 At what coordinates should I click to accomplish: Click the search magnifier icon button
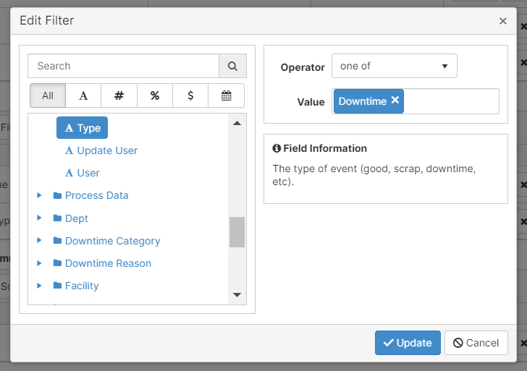click(x=233, y=66)
